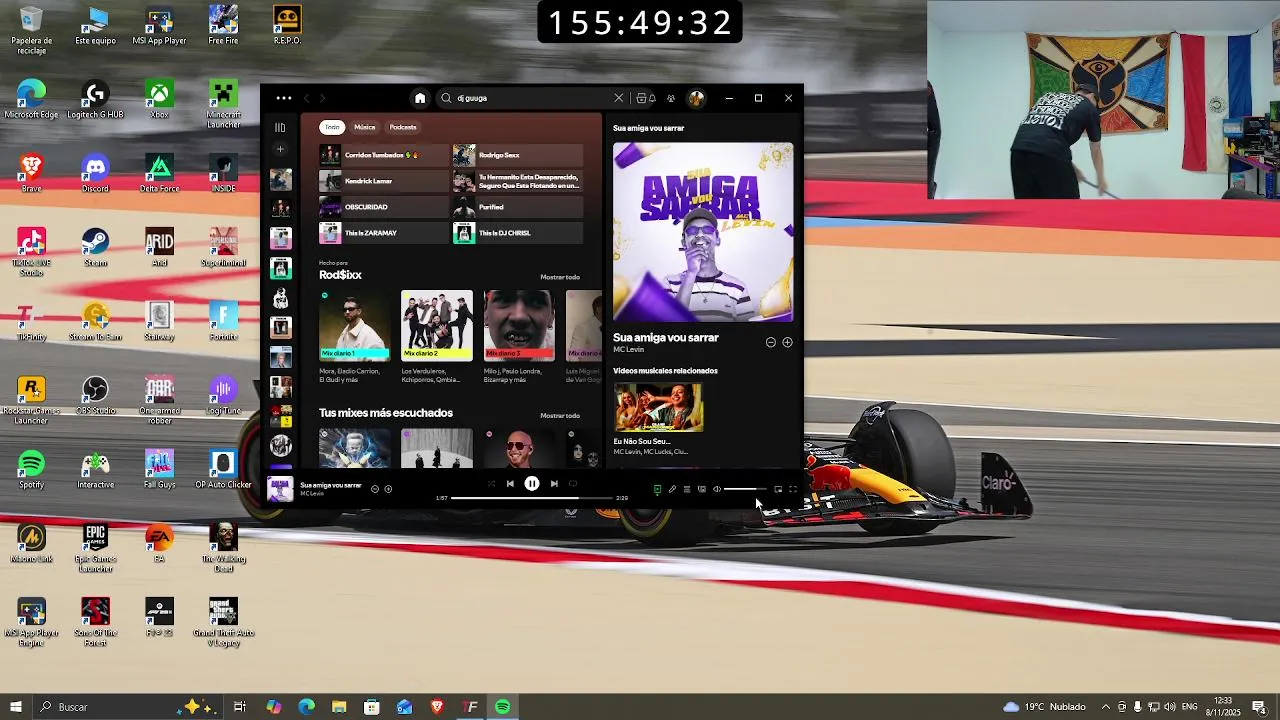Viewport: 1280px width, 720px height.
Task: Open Sua amiga vou sarrar album art
Action: point(703,232)
